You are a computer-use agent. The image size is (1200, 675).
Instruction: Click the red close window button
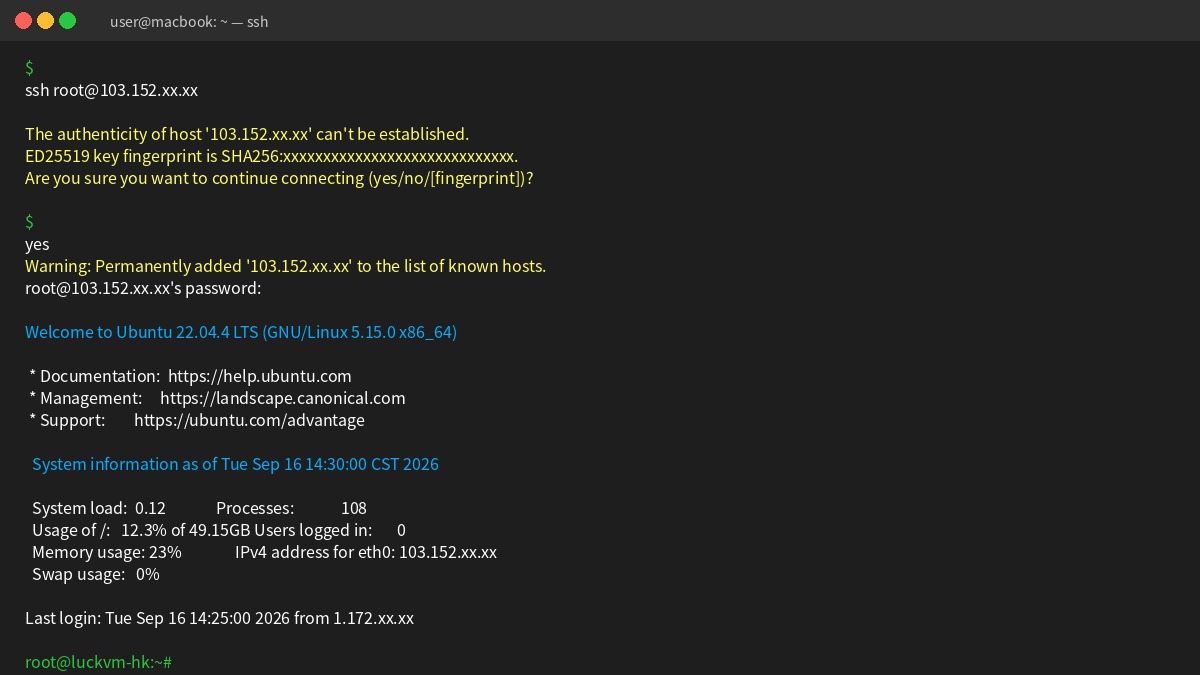click(23, 20)
